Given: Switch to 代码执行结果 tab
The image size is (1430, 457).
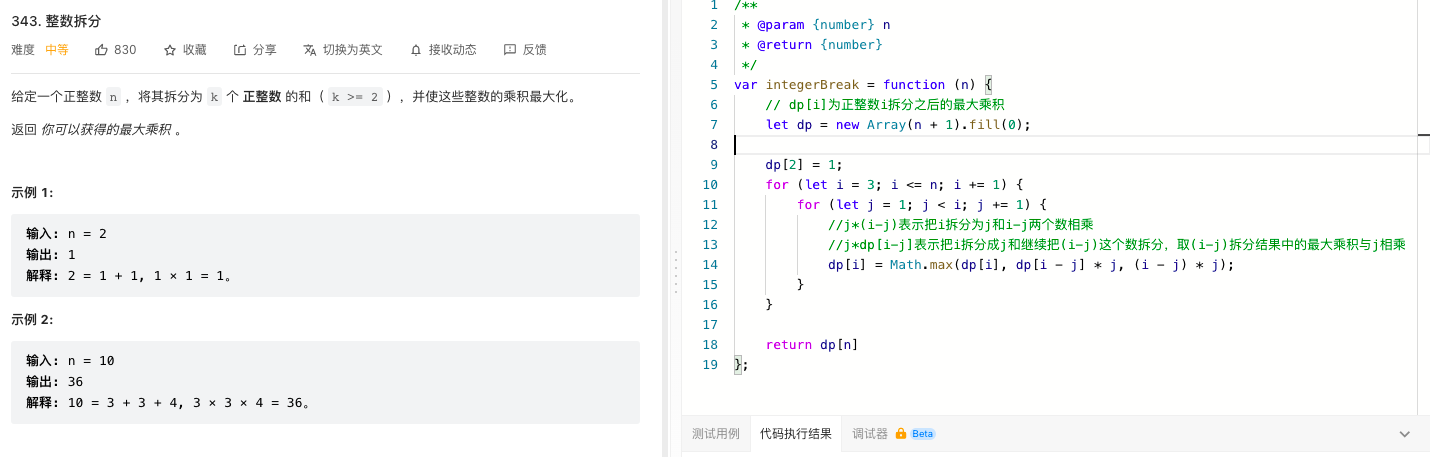Looking at the screenshot, I should click(796, 434).
